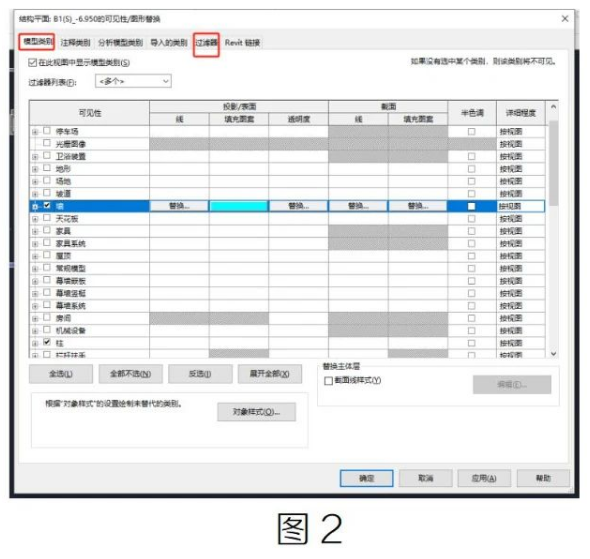590x559 pixels.
Task: Expand the 常规模型 tree node
Action: coord(35,269)
